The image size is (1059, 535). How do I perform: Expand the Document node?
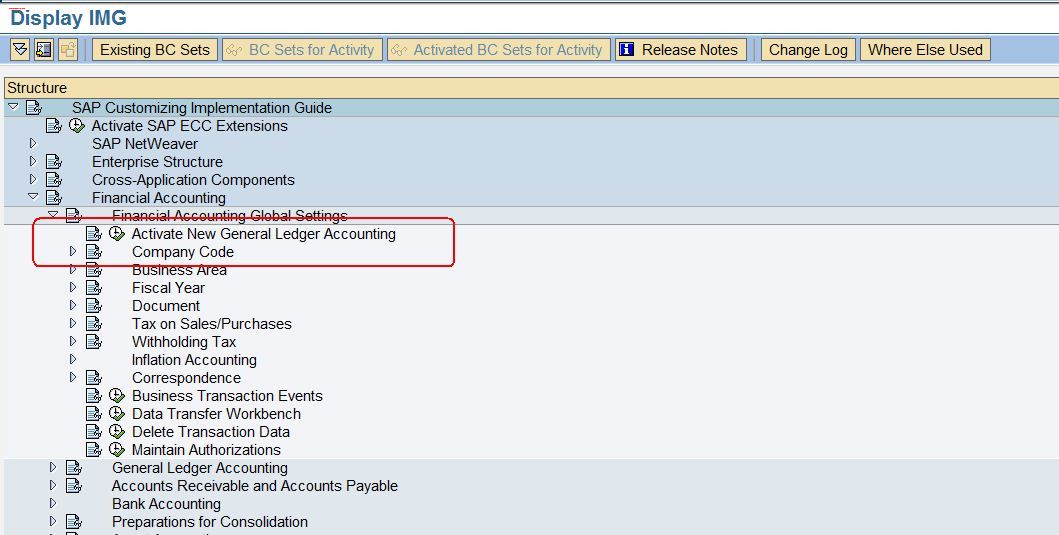pyautogui.click(x=73, y=305)
